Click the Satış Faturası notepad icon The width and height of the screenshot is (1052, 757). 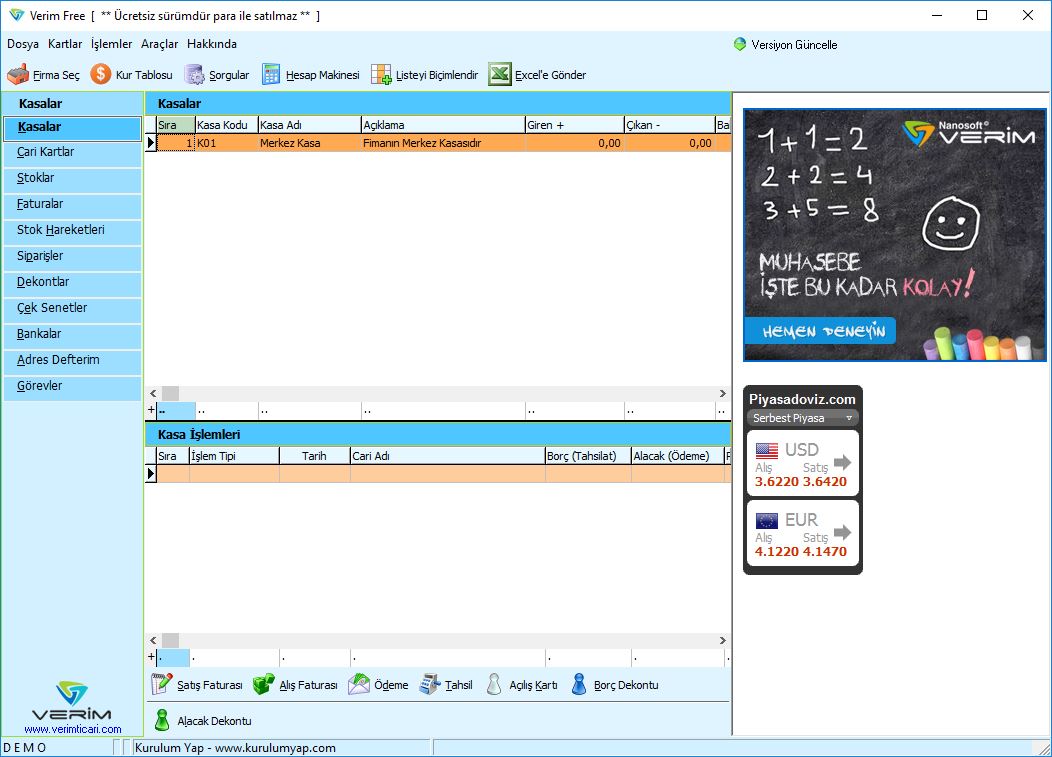coord(161,684)
